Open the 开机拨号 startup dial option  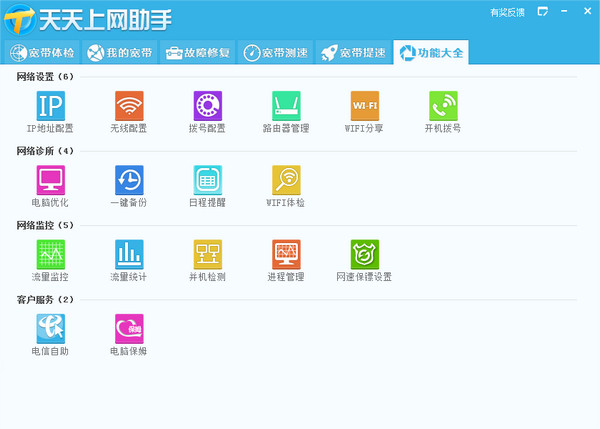click(443, 106)
